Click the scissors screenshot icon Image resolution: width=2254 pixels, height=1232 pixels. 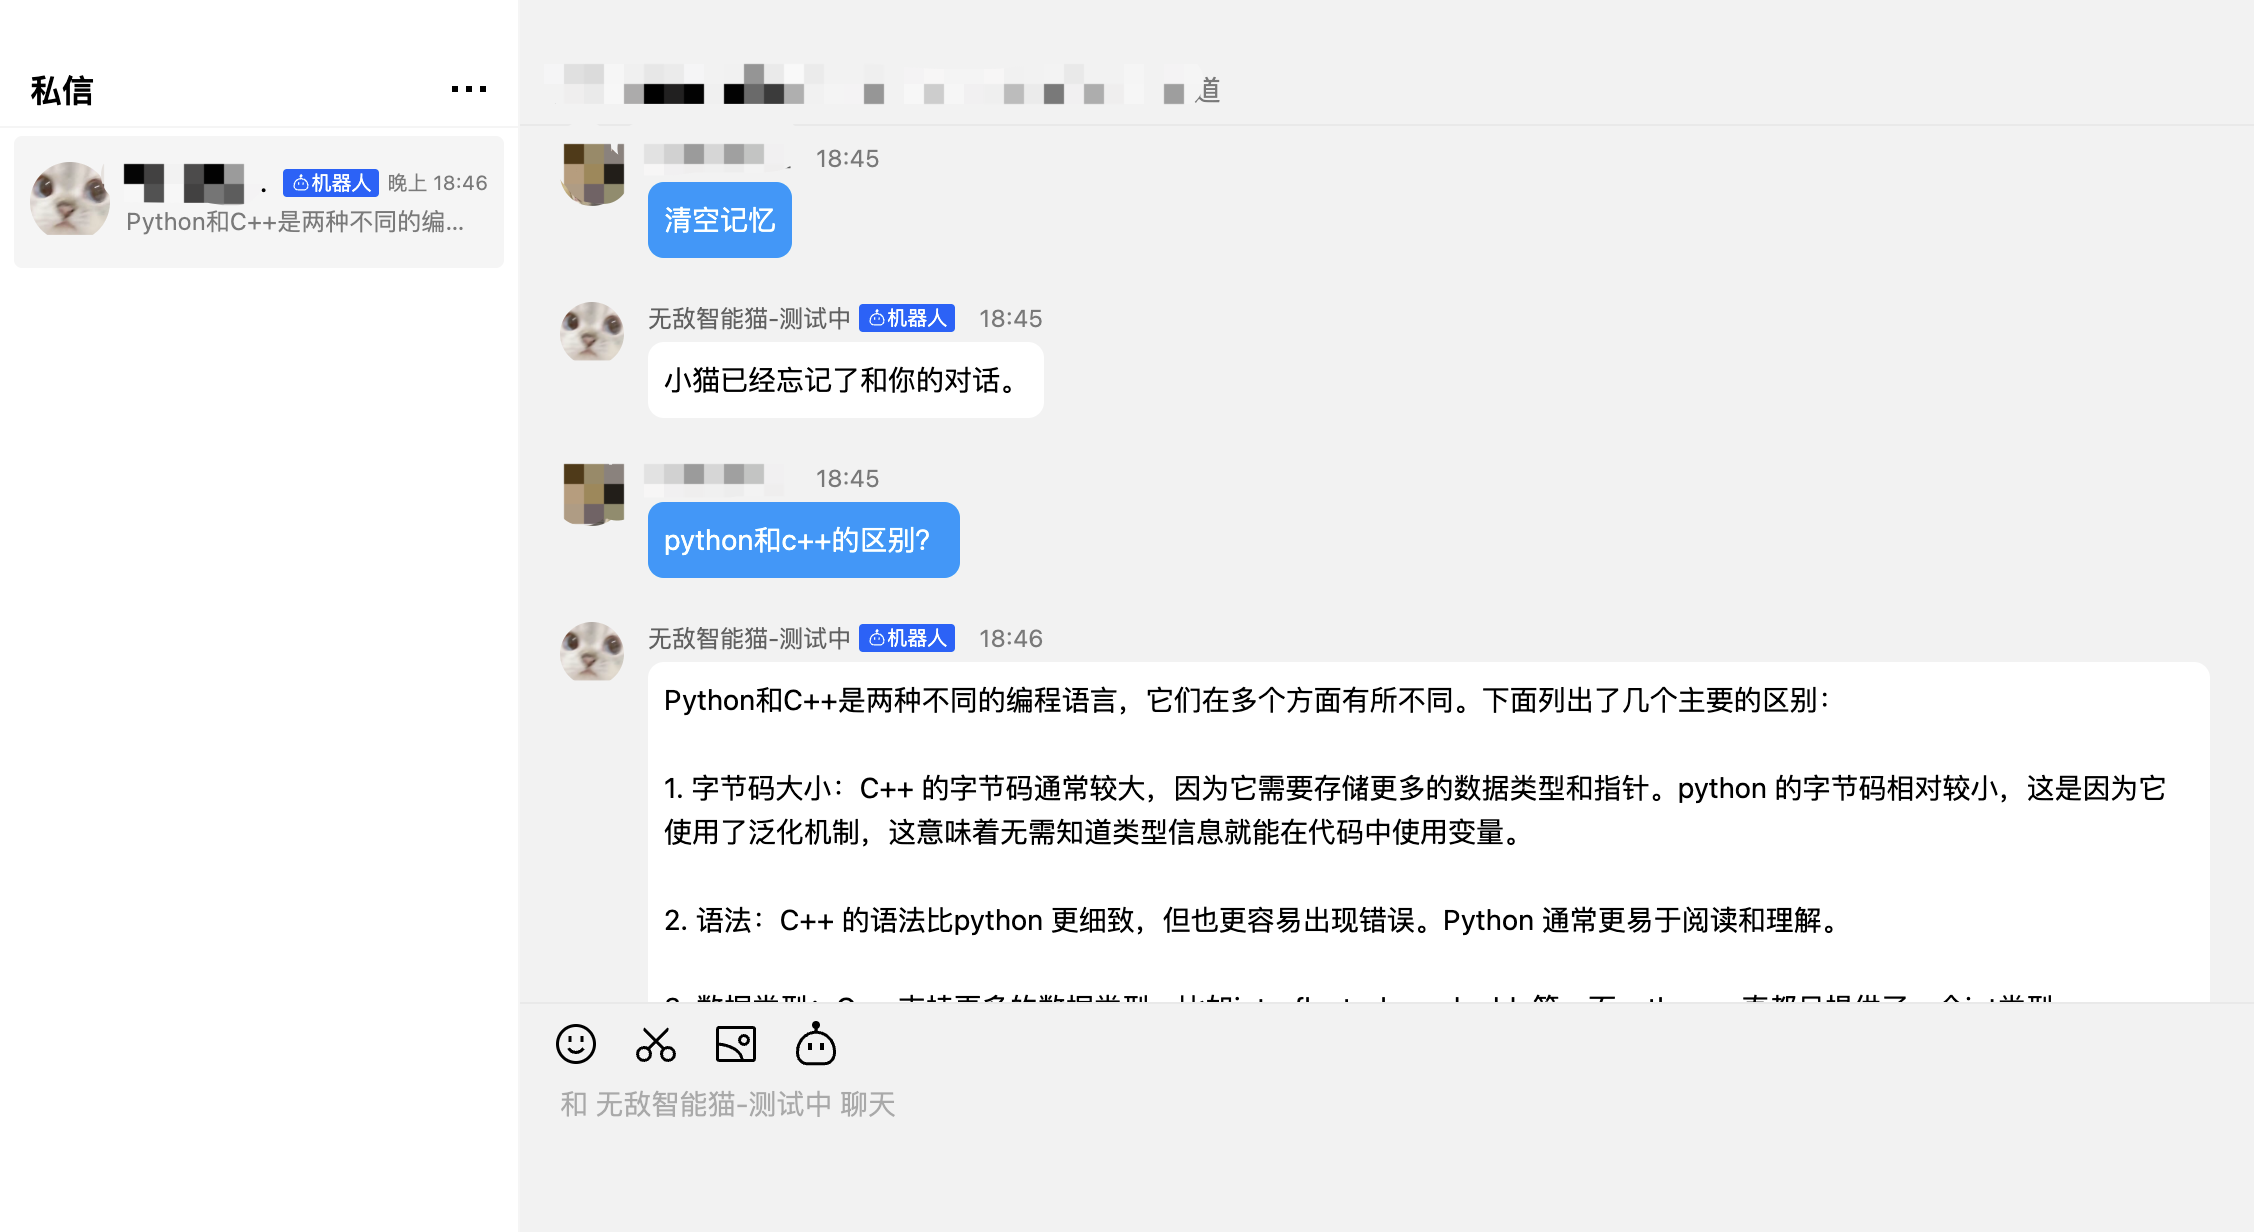[656, 1044]
